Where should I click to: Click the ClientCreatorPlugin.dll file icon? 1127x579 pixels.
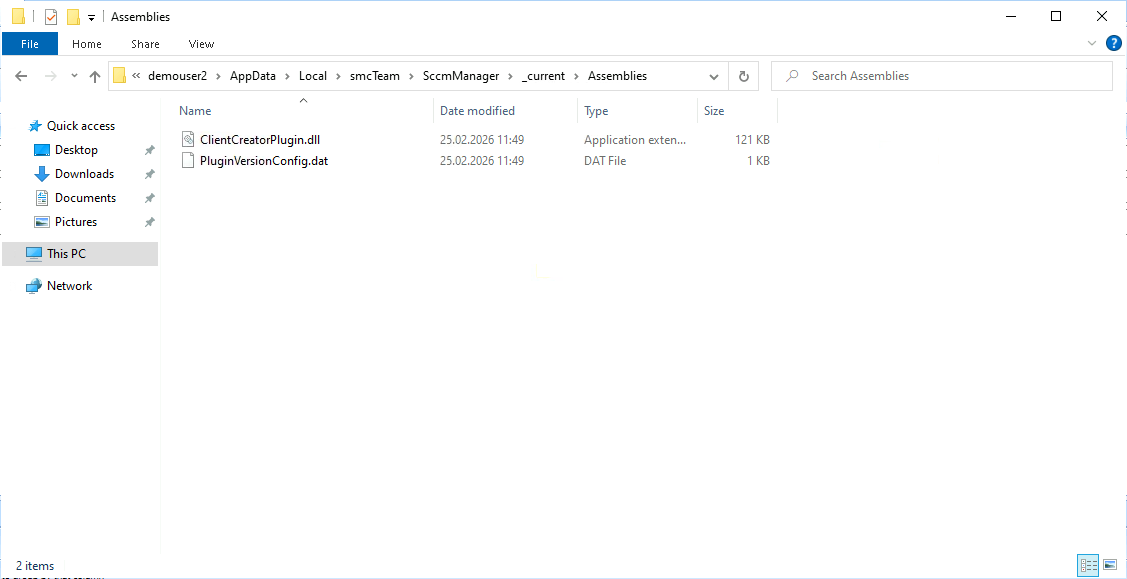click(187, 140)
